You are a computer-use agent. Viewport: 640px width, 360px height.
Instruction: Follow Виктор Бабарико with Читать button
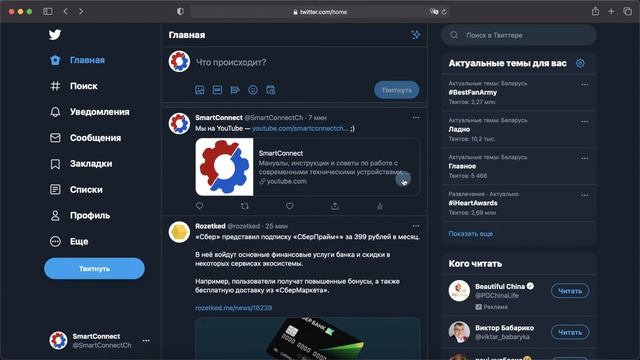tap(570, 332)
